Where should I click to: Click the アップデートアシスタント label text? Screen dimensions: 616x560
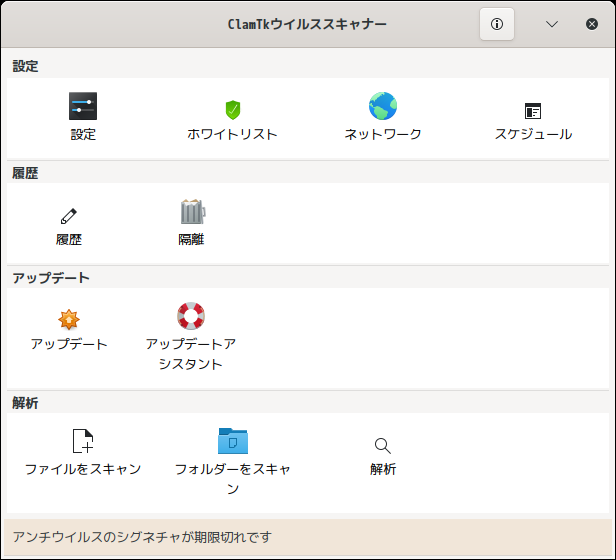pos(191,354)
